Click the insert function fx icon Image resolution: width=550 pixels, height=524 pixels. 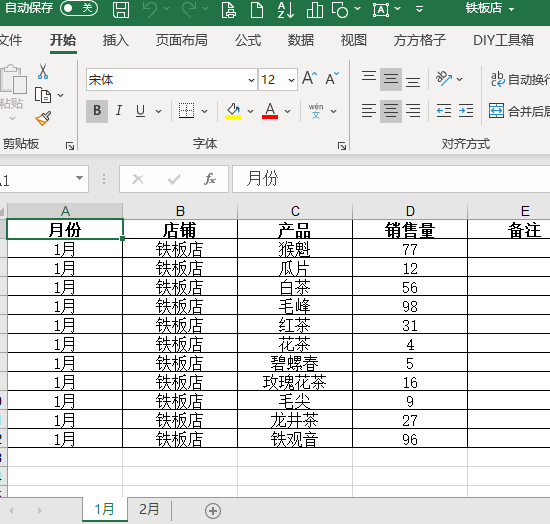pos(210,179)
